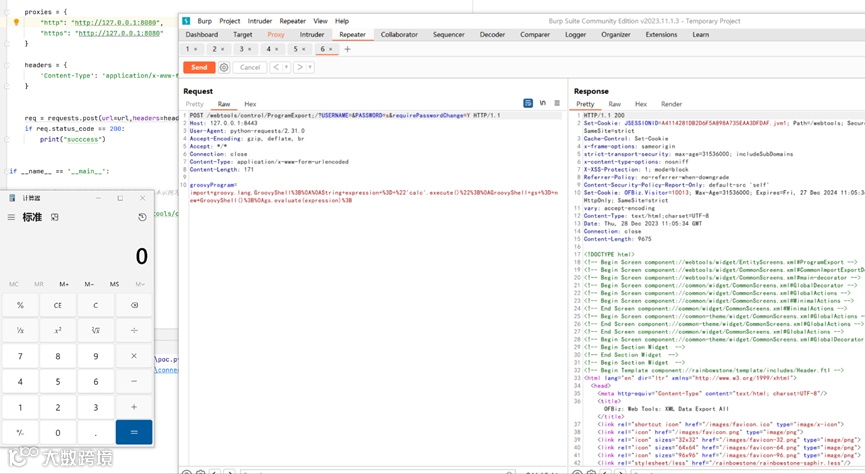Select Response Raw view tab
865x474 pixels.
pyautogui.click(x=615, y=104)
